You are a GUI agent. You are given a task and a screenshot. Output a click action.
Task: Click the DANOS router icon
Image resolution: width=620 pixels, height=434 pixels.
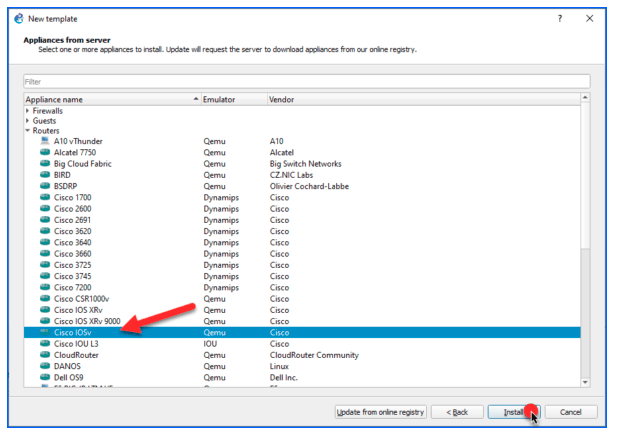coord(45,366)
